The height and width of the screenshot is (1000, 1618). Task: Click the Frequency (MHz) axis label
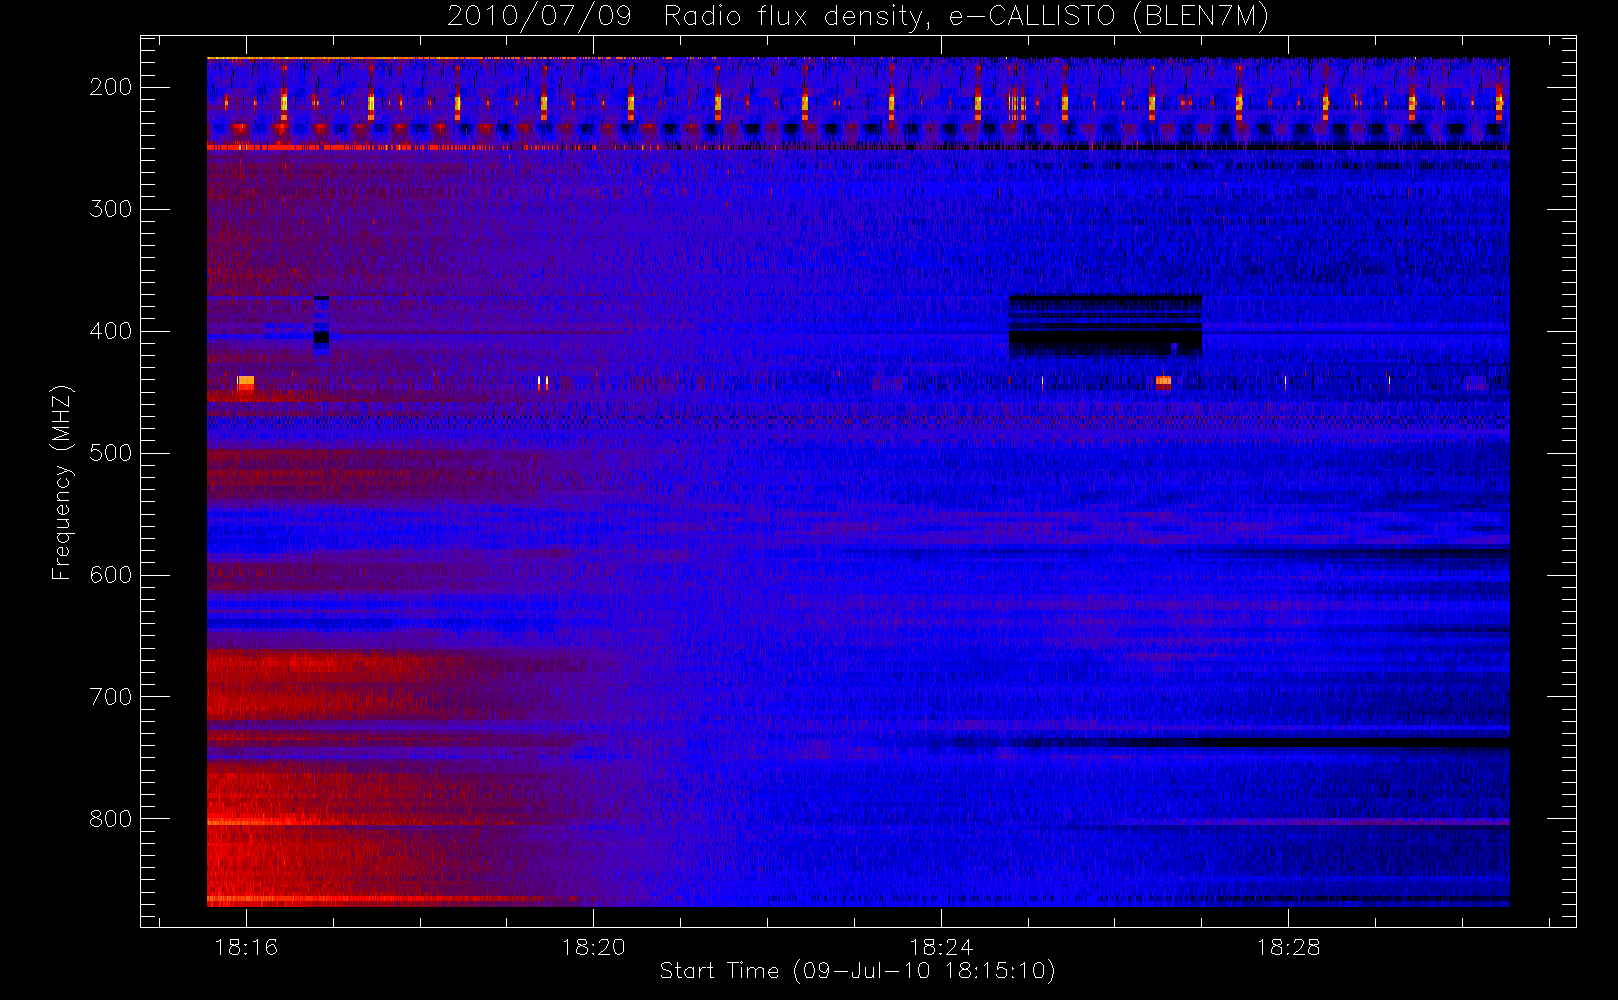coord(62,482)
